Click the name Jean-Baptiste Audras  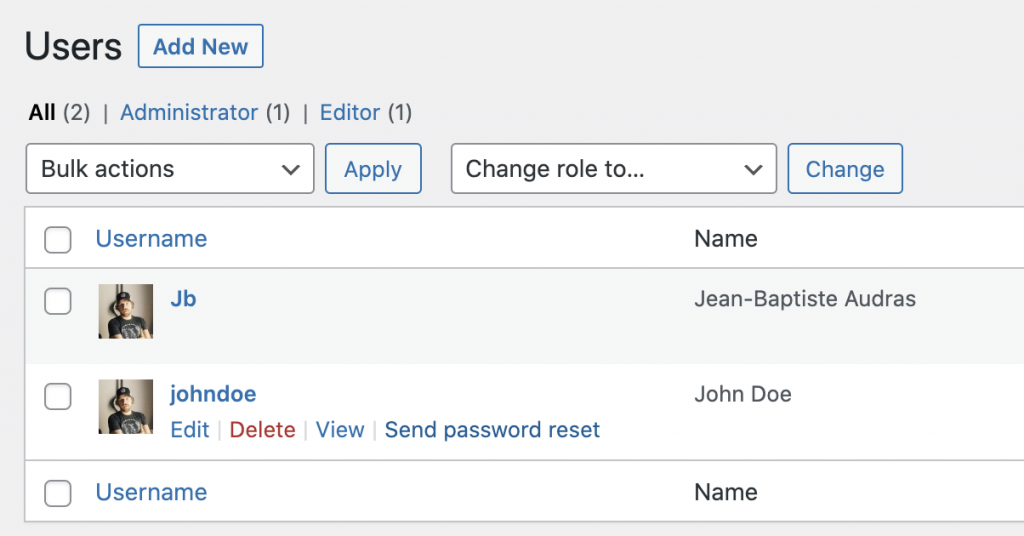pos(805,298)
